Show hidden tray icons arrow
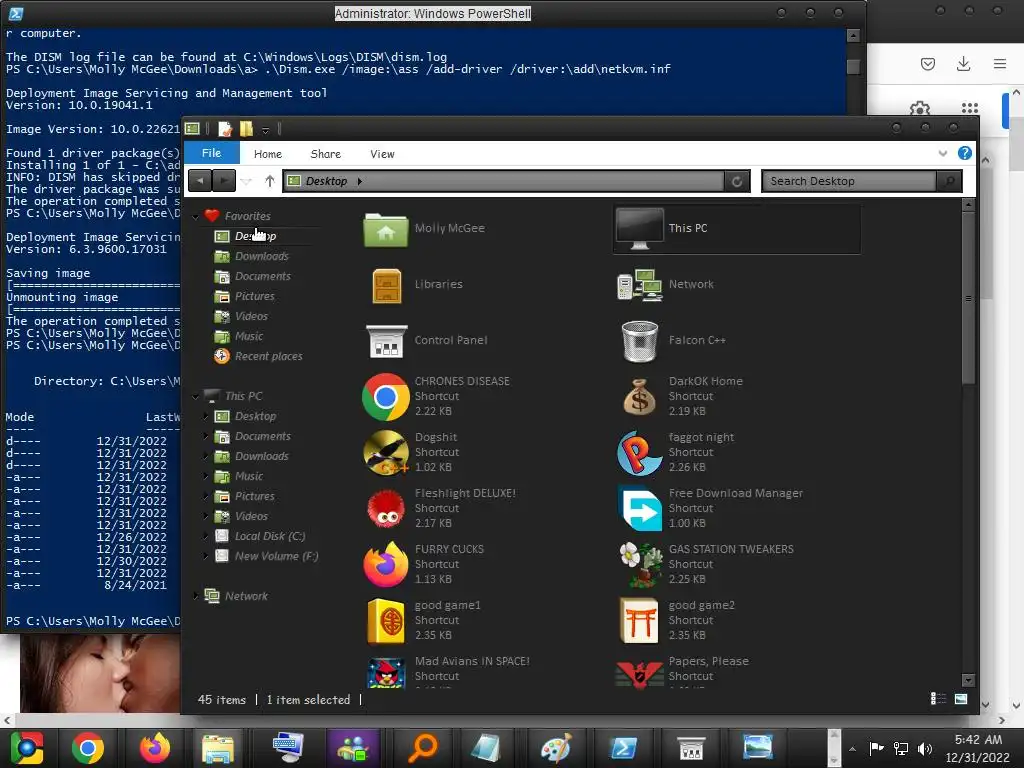 pyautogui.click(x=852, y=748)
